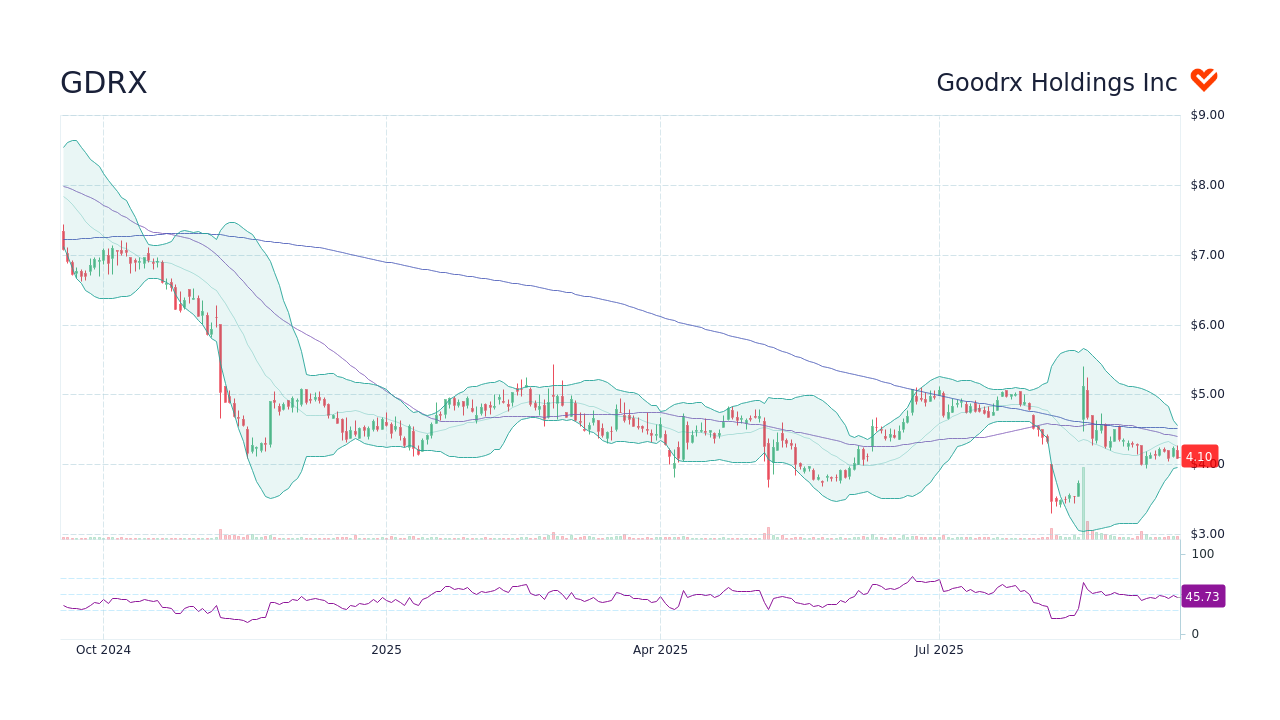Expand the Oct 2024 date axis section
Screen dimensions: 1280x720
point(104,649)
